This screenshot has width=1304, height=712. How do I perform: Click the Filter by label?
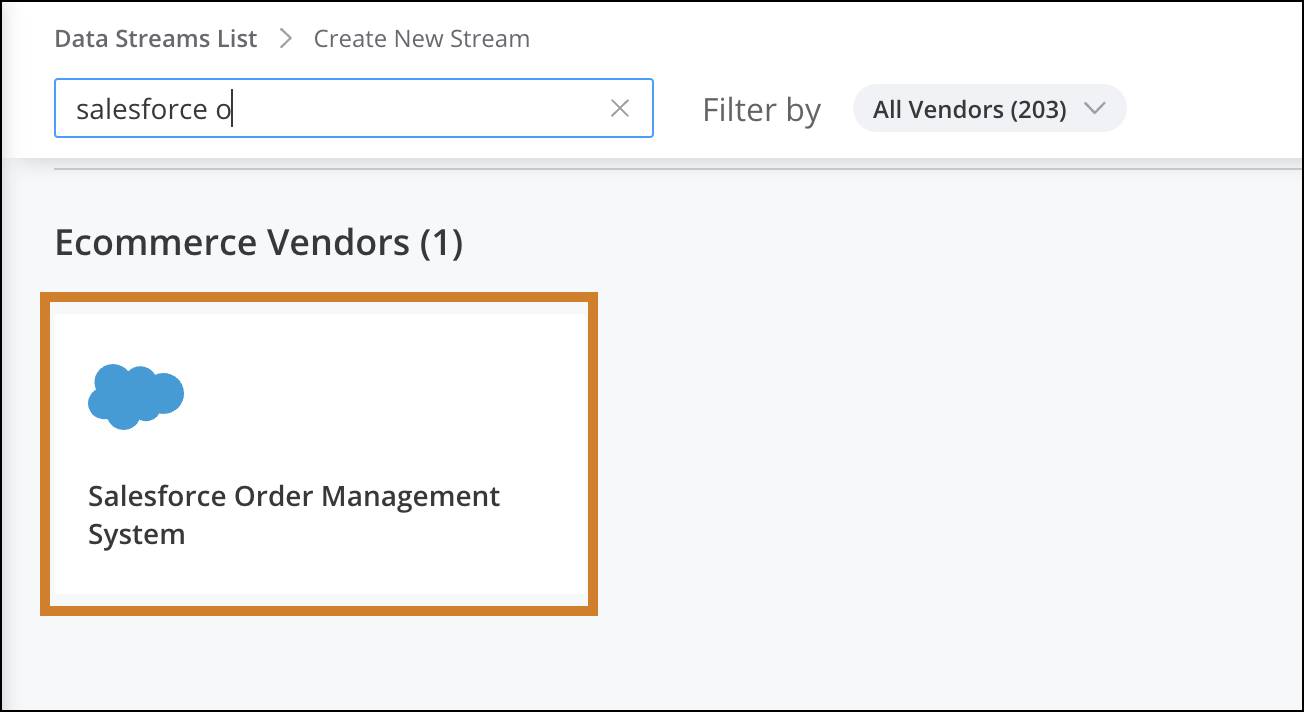tap(762, 109)
